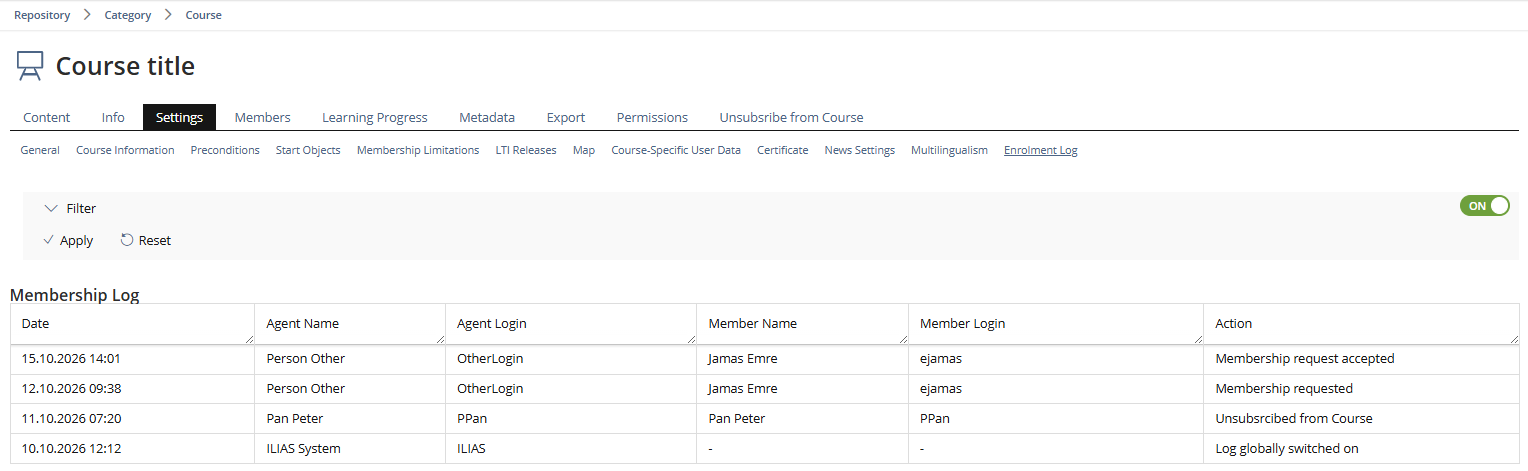Click the Course title heading
Viewport: 1528px width, 471px height.
[x=125, y=66]
